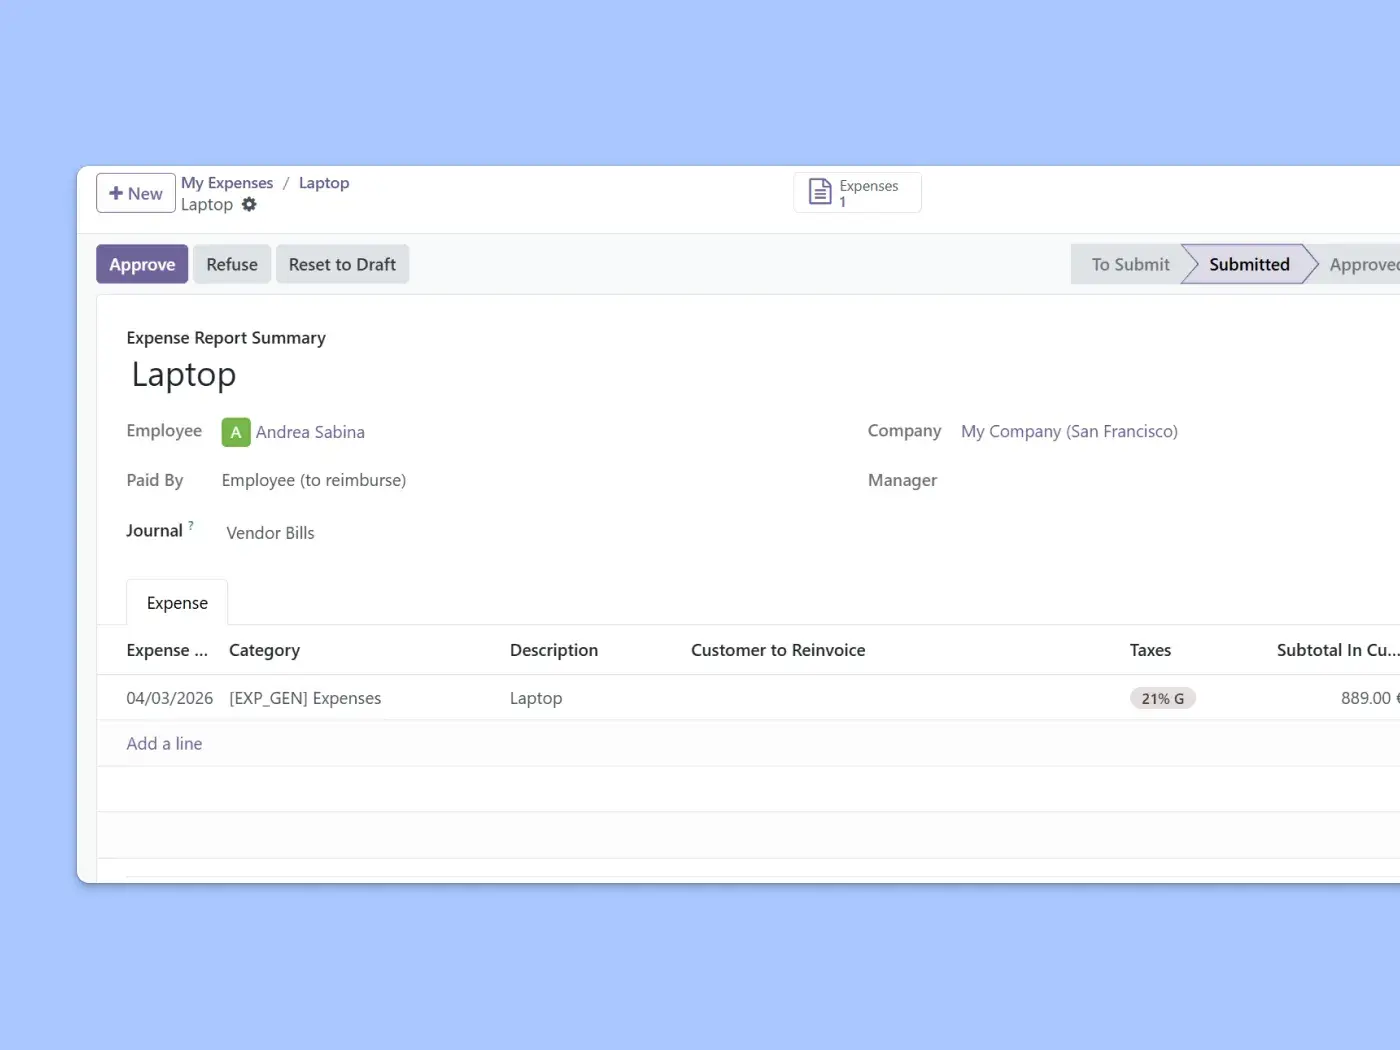Click Reset to Draft button
The width and height of the screenshot is (1400, 1050).
point(342,265)
